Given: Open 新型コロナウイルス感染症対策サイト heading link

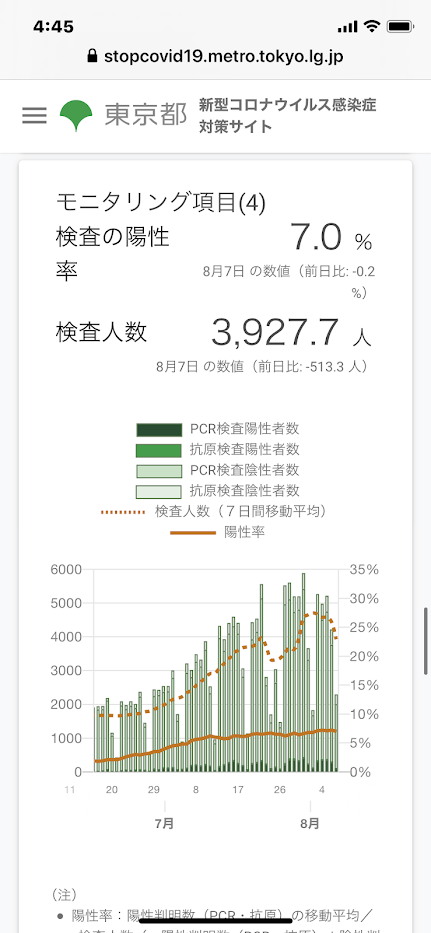Looking at the screenshot, I should click(x=288, y=116).
